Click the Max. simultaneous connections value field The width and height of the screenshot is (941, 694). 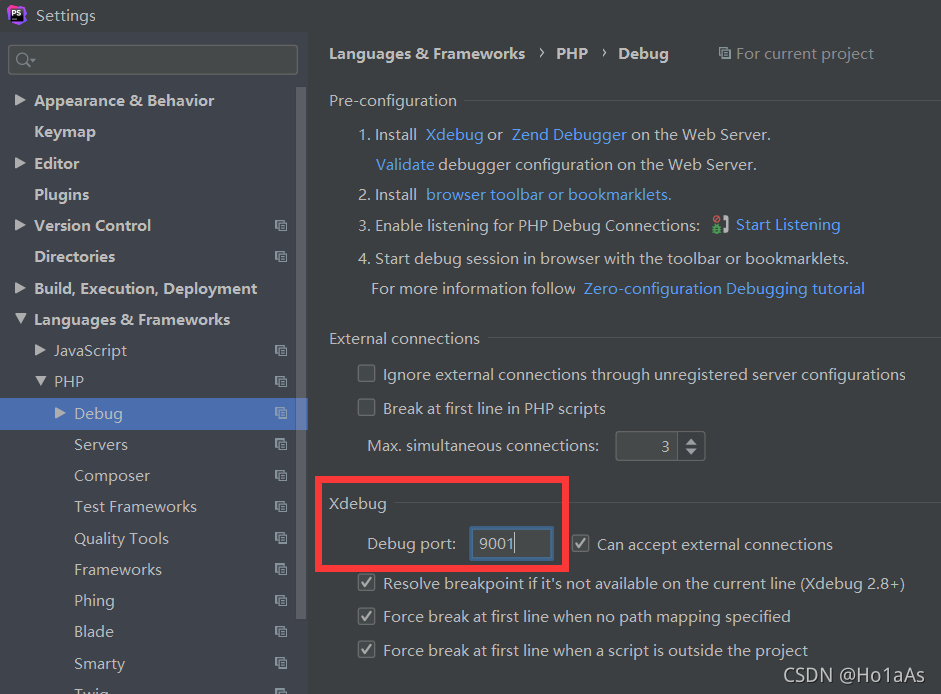coord(647,446)
